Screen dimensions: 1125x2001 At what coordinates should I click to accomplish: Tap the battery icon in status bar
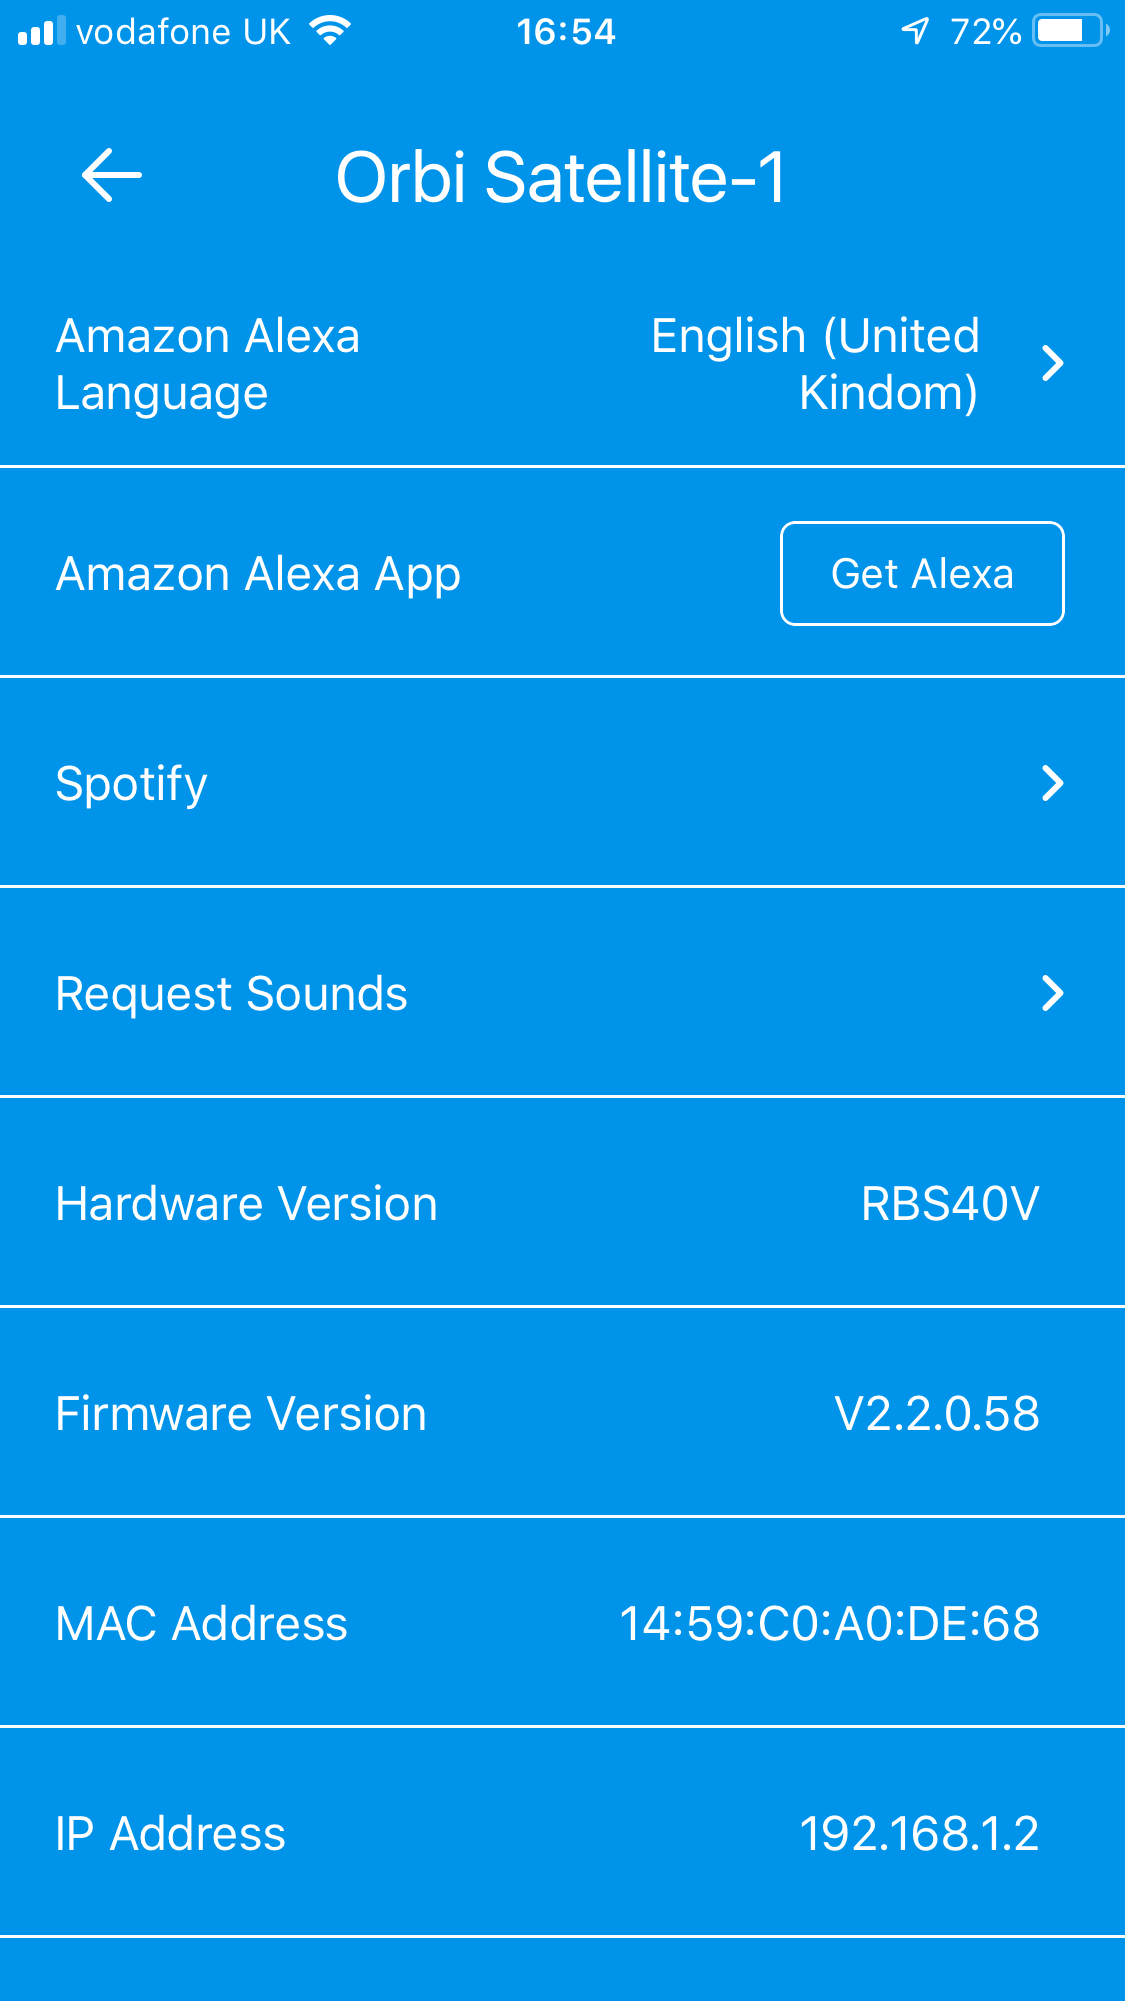click(x=1070, y=31)
